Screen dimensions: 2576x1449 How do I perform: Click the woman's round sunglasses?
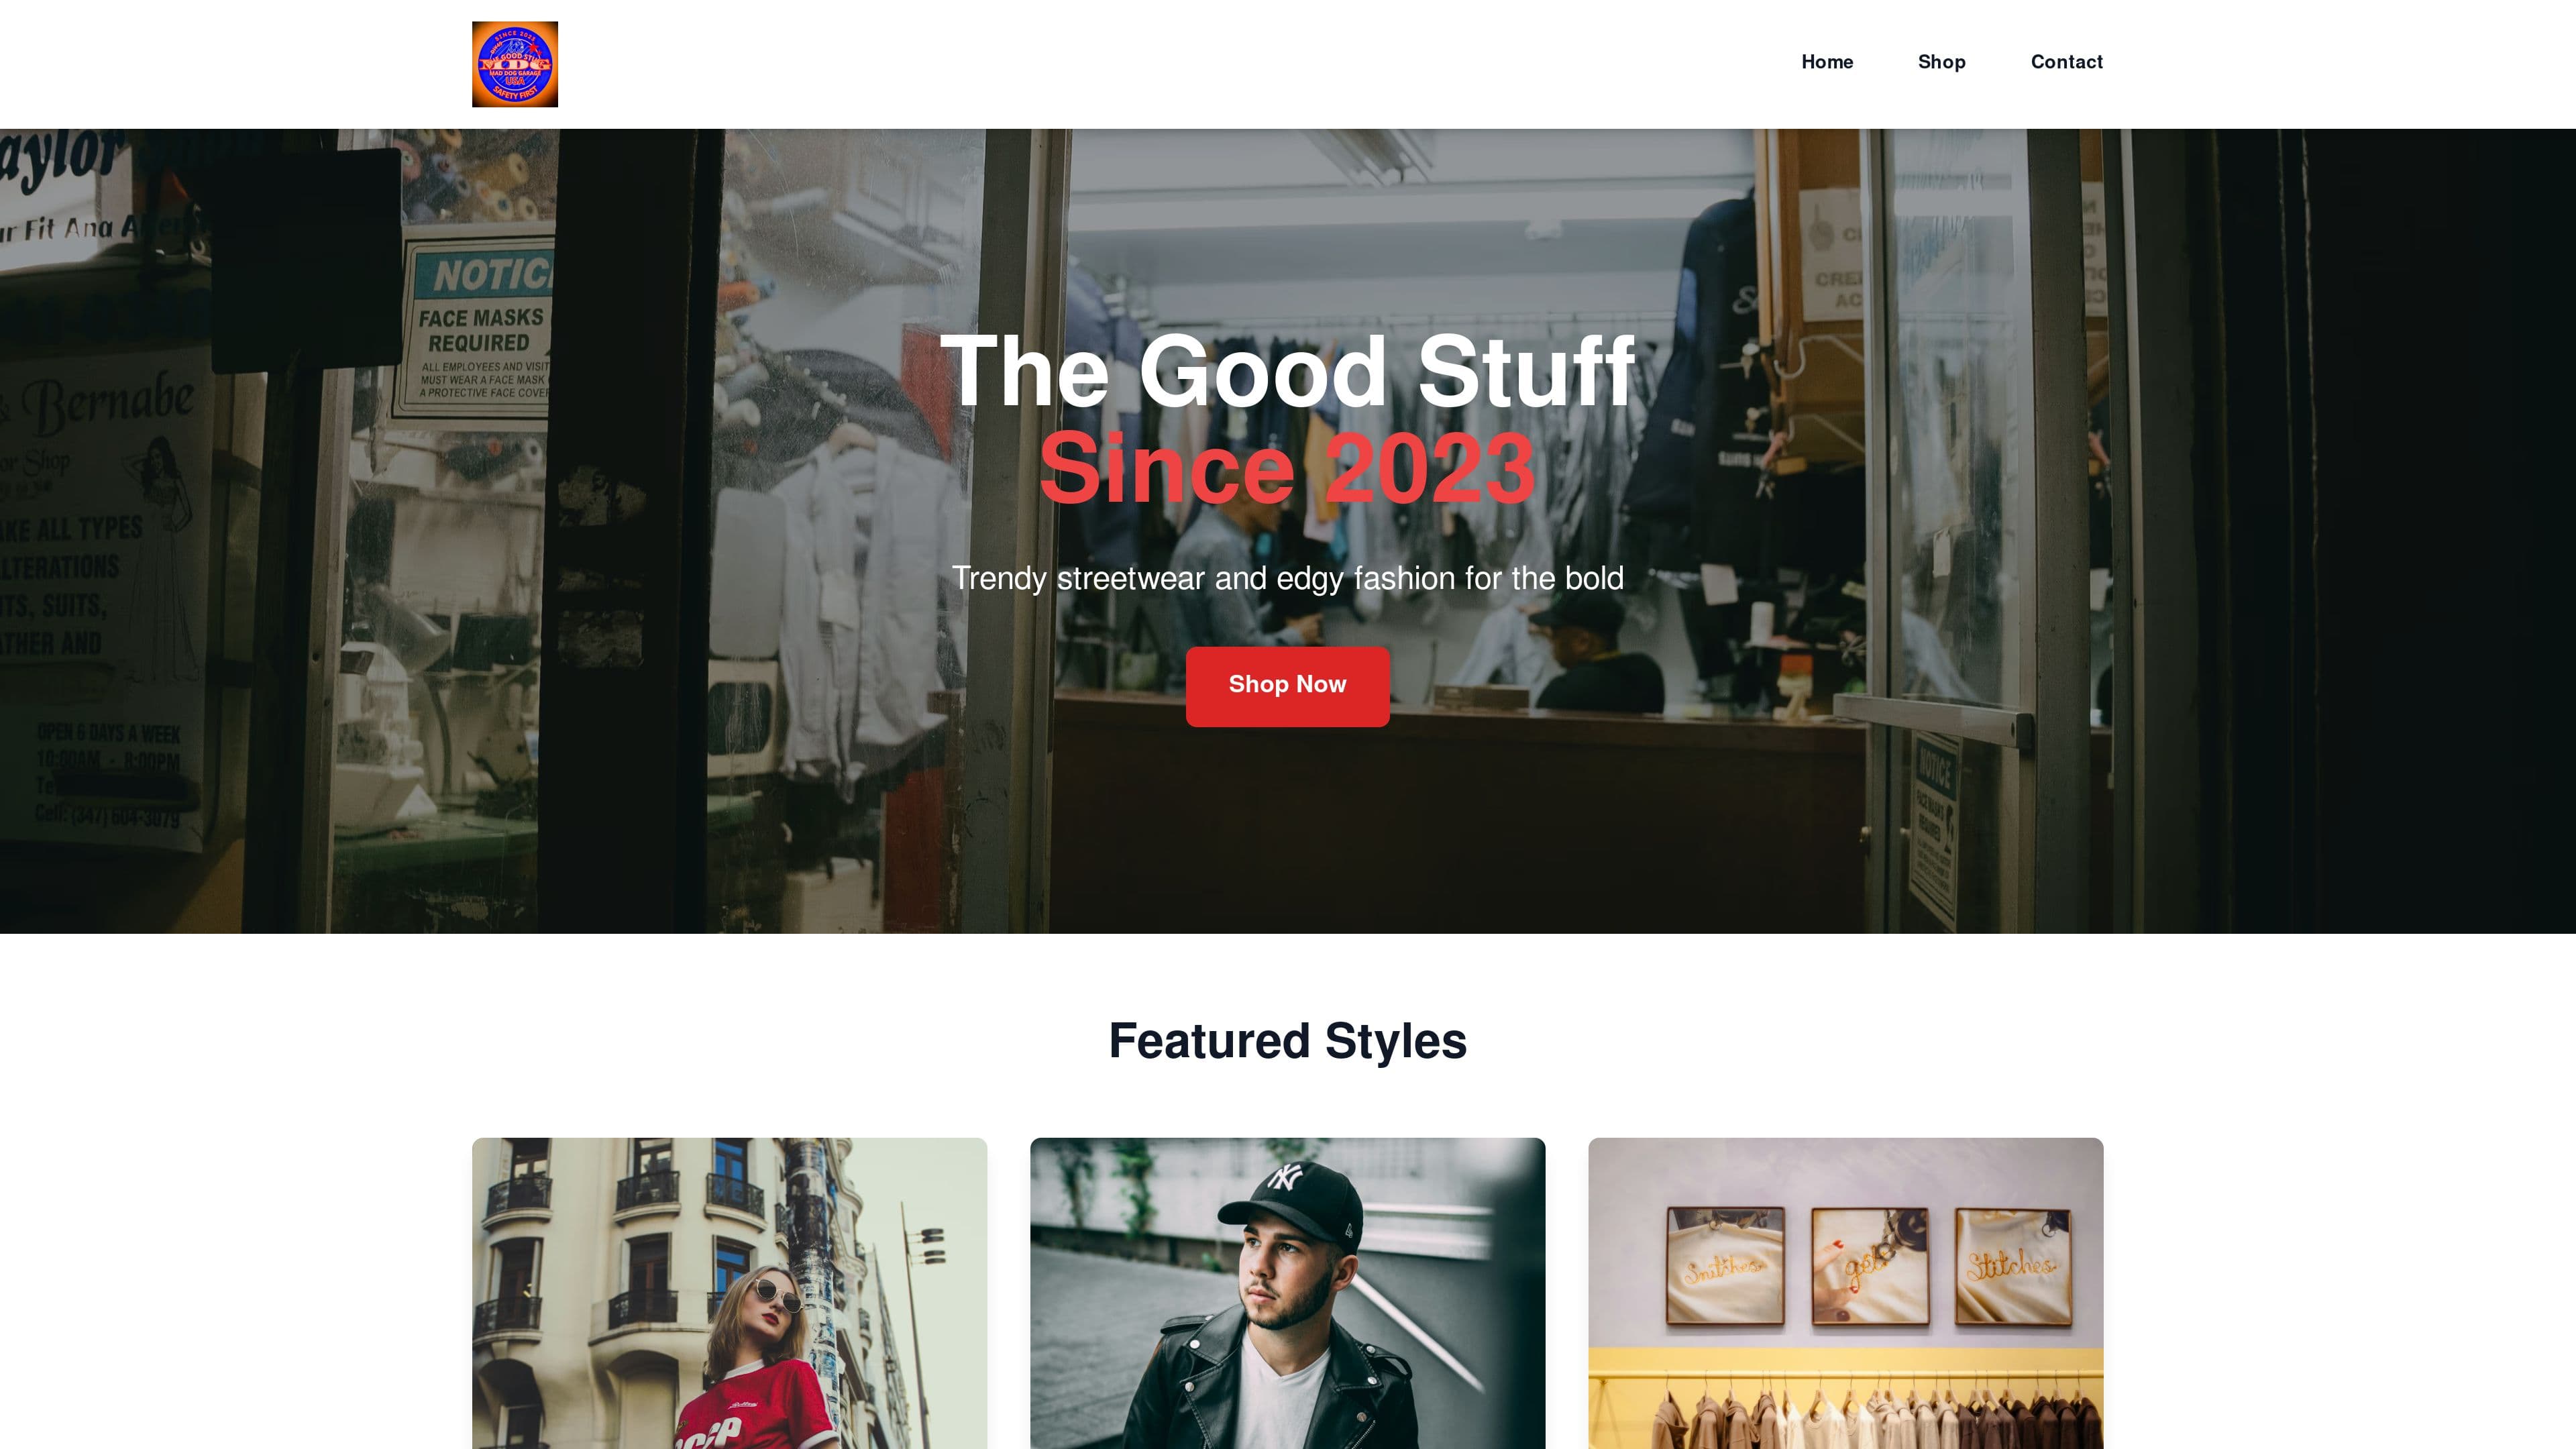tap(776, 1296)
